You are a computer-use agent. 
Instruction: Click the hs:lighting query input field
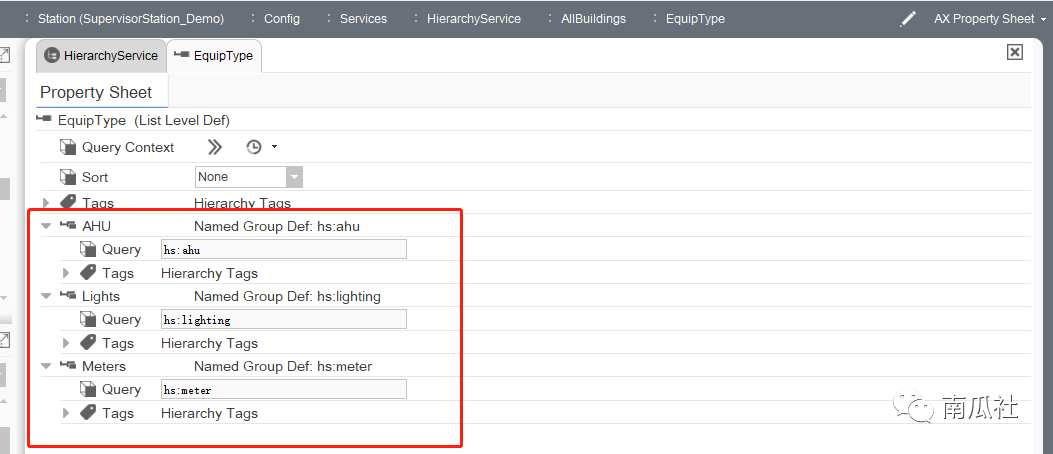(x=283, y=320)
